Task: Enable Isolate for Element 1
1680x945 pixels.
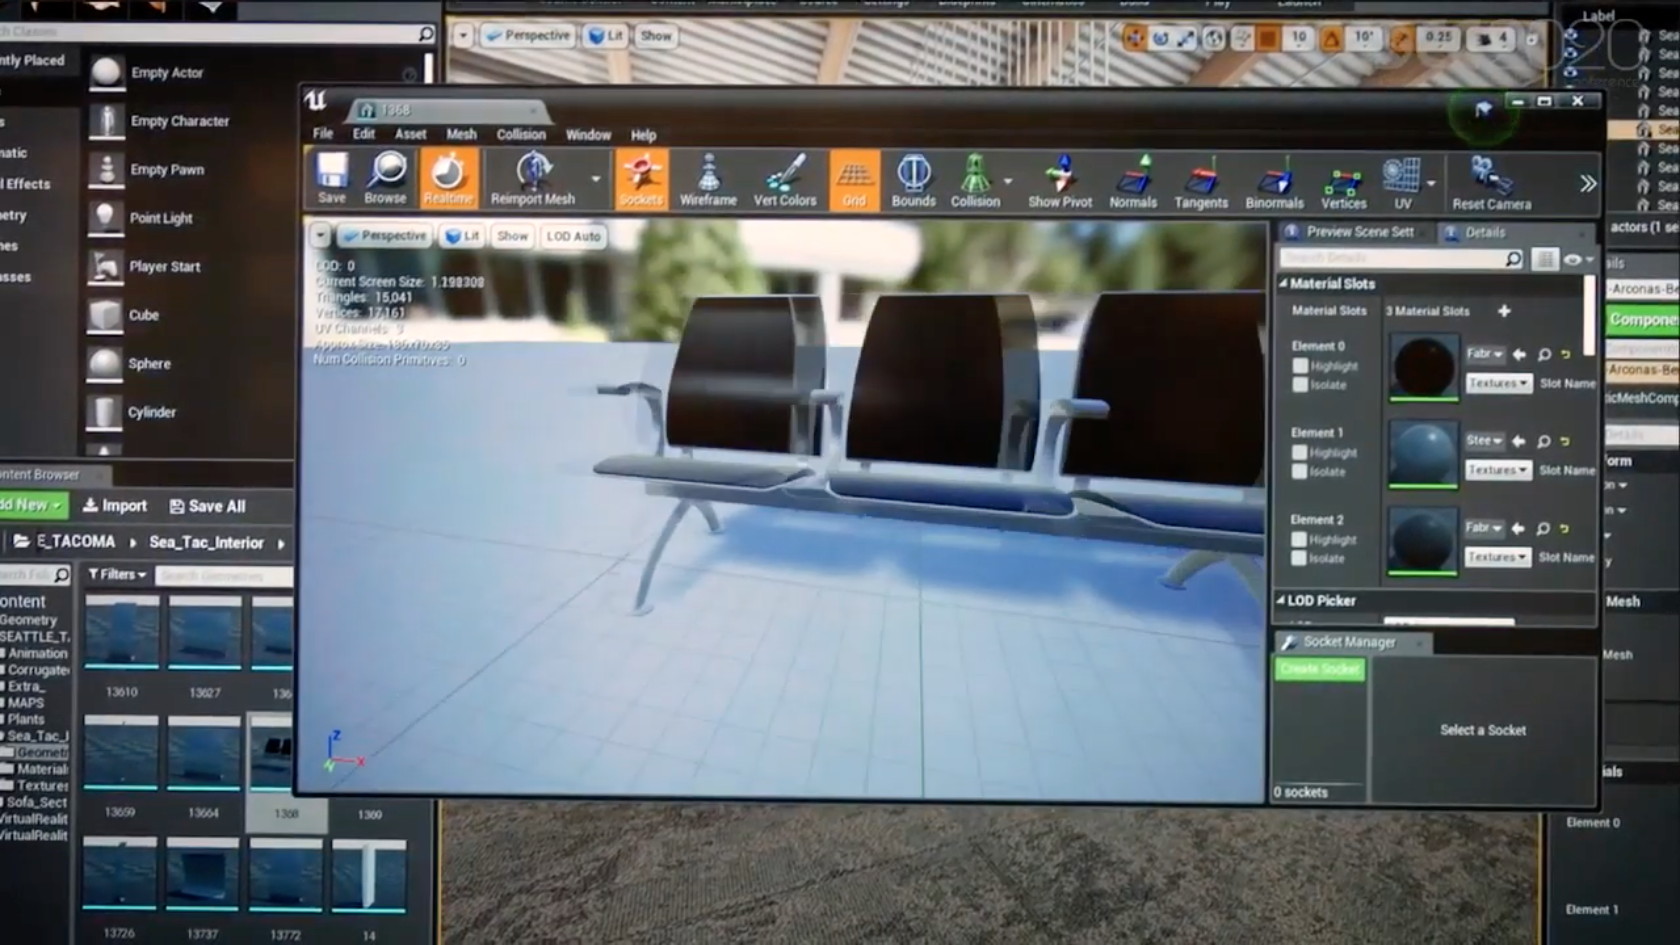Action: point(1299,472)
